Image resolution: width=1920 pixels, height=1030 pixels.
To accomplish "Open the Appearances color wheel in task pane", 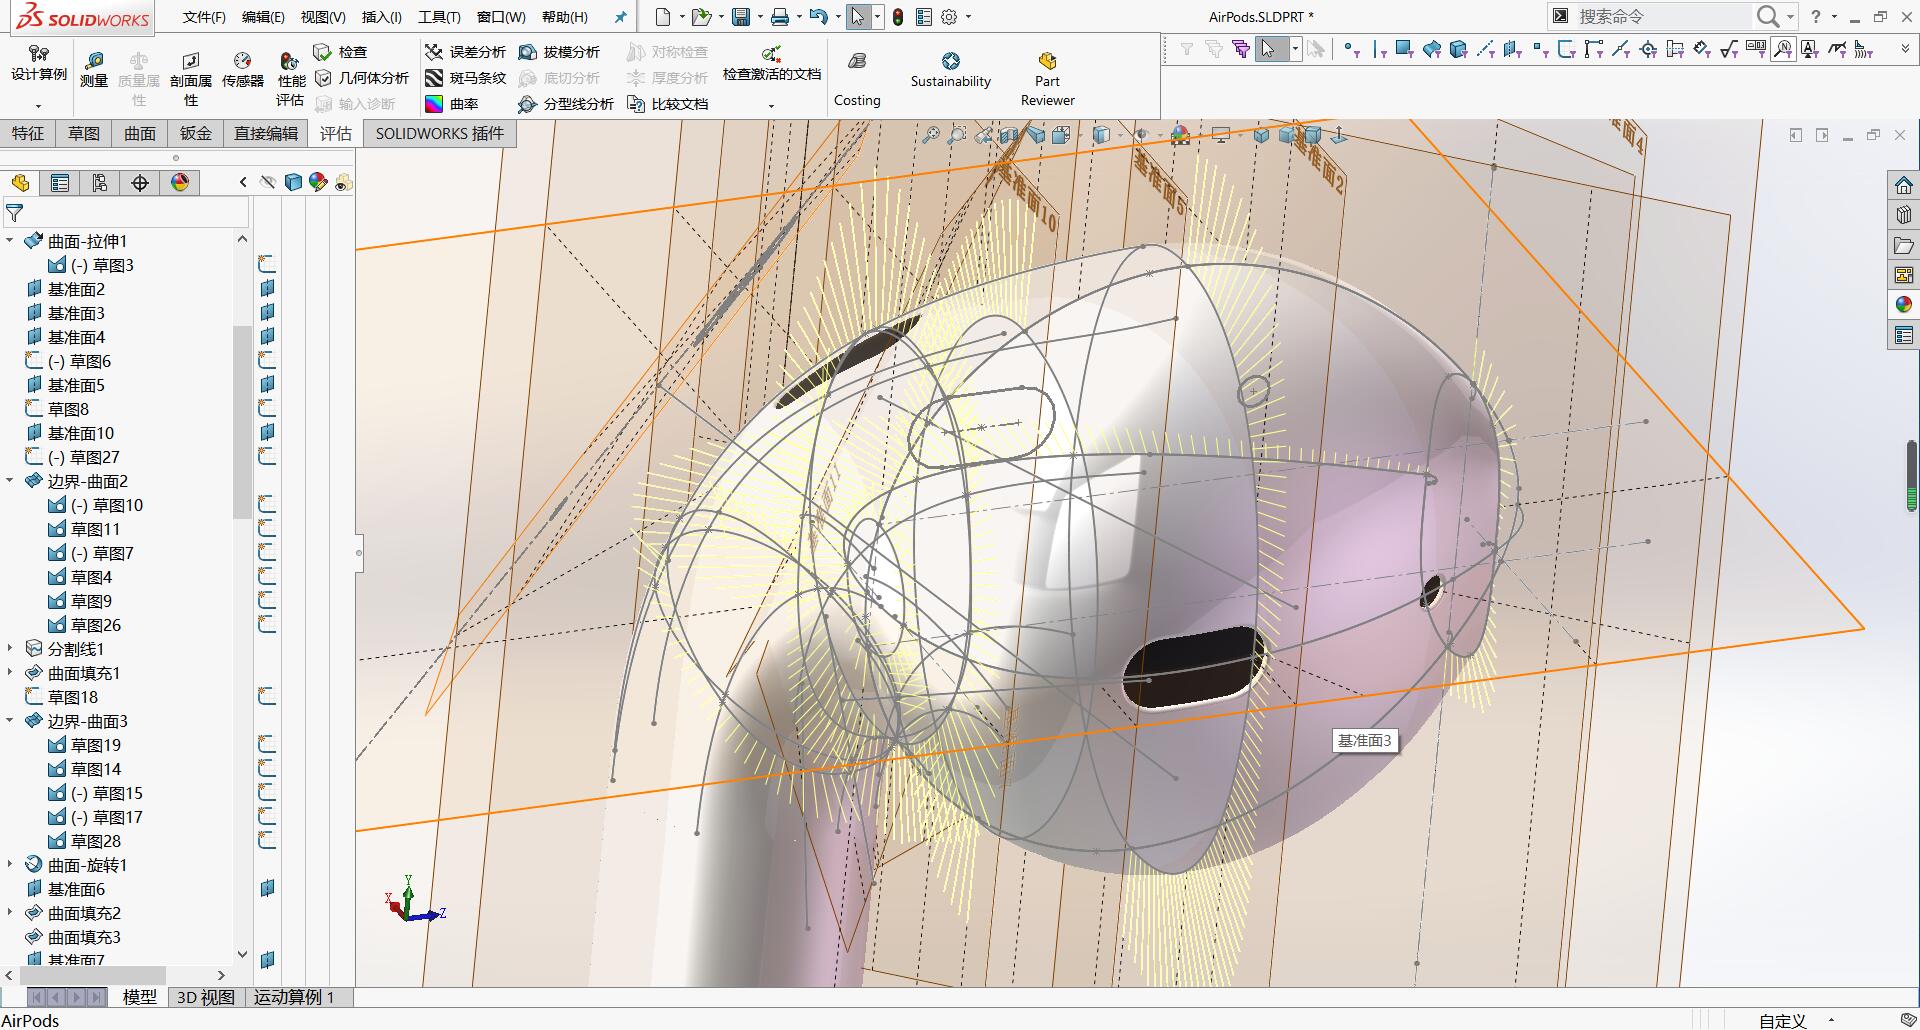I will [1903, 304].
